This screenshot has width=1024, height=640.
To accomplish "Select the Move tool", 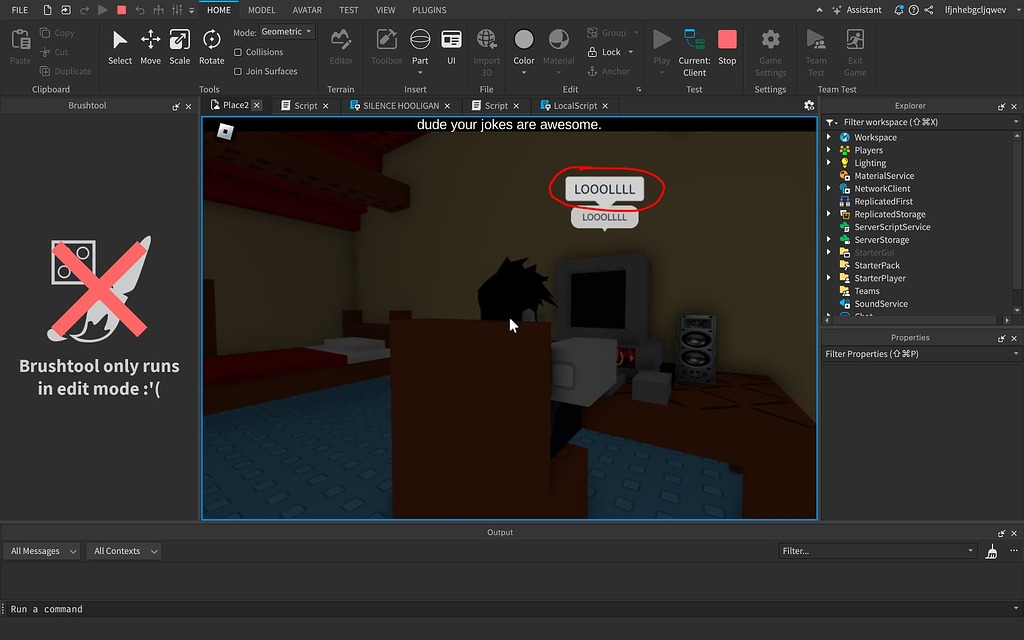I will coord(150,47).
